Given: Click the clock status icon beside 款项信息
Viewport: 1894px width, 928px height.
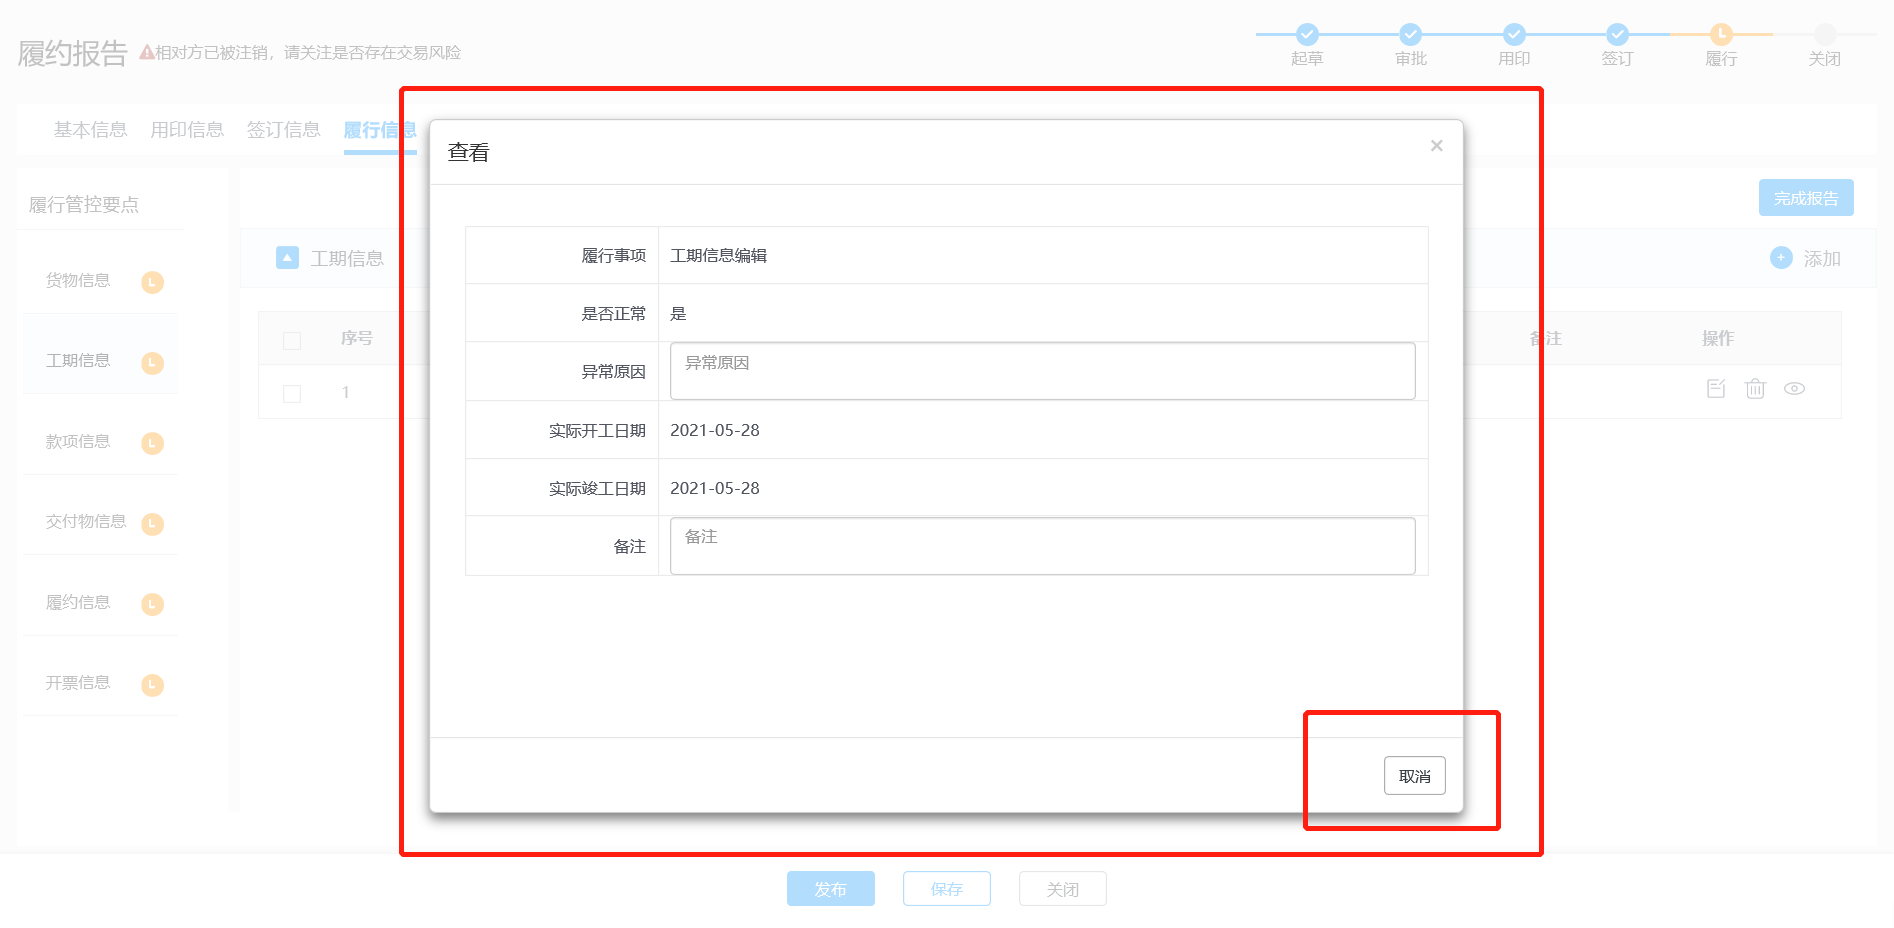Looking at the screenshot, I should pos(152,443).
